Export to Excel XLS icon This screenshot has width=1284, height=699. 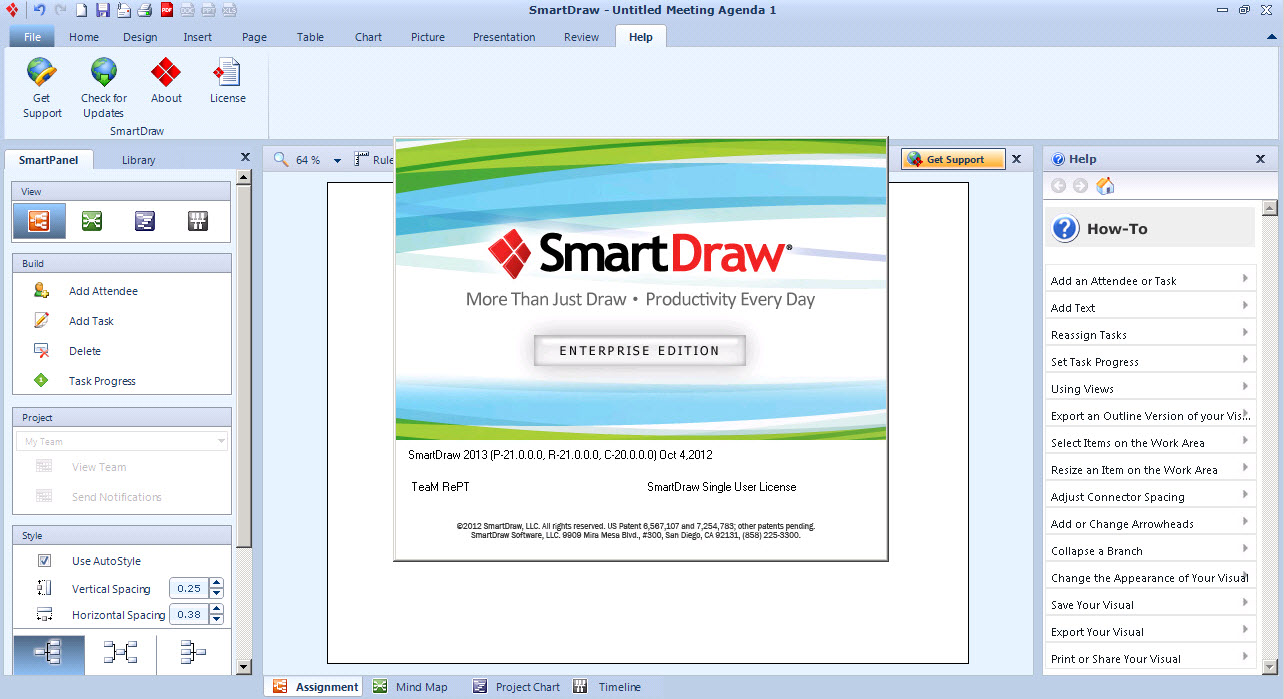229,10
